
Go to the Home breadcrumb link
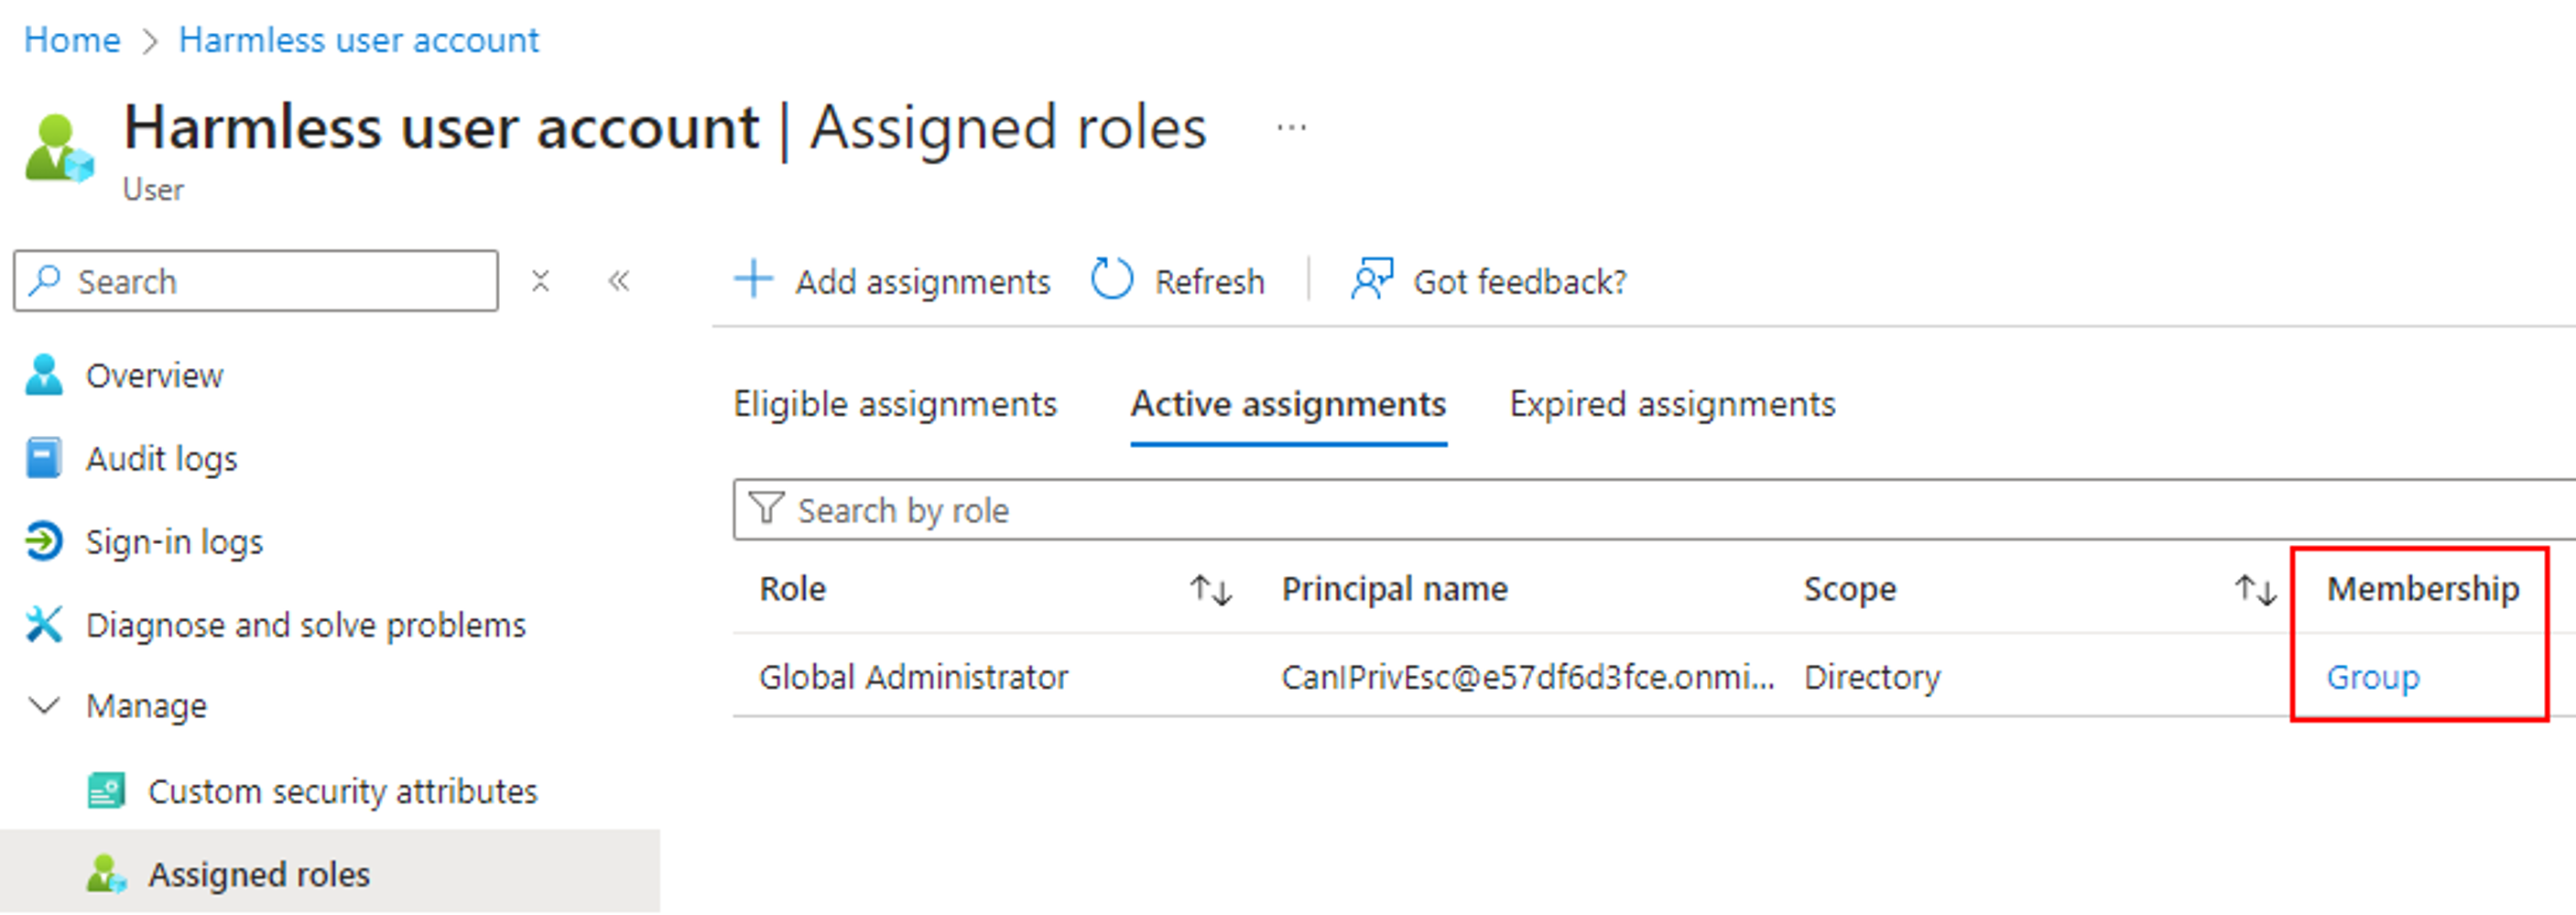pyautogui.click(x=72, y=40)
